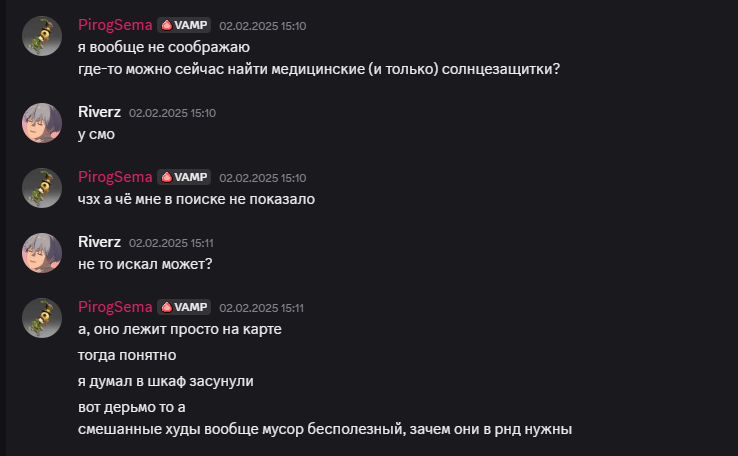The image size is (738, 456).
Task: Click Riverz's avatar next to "не то искал может?"
Action: [42, 253]
